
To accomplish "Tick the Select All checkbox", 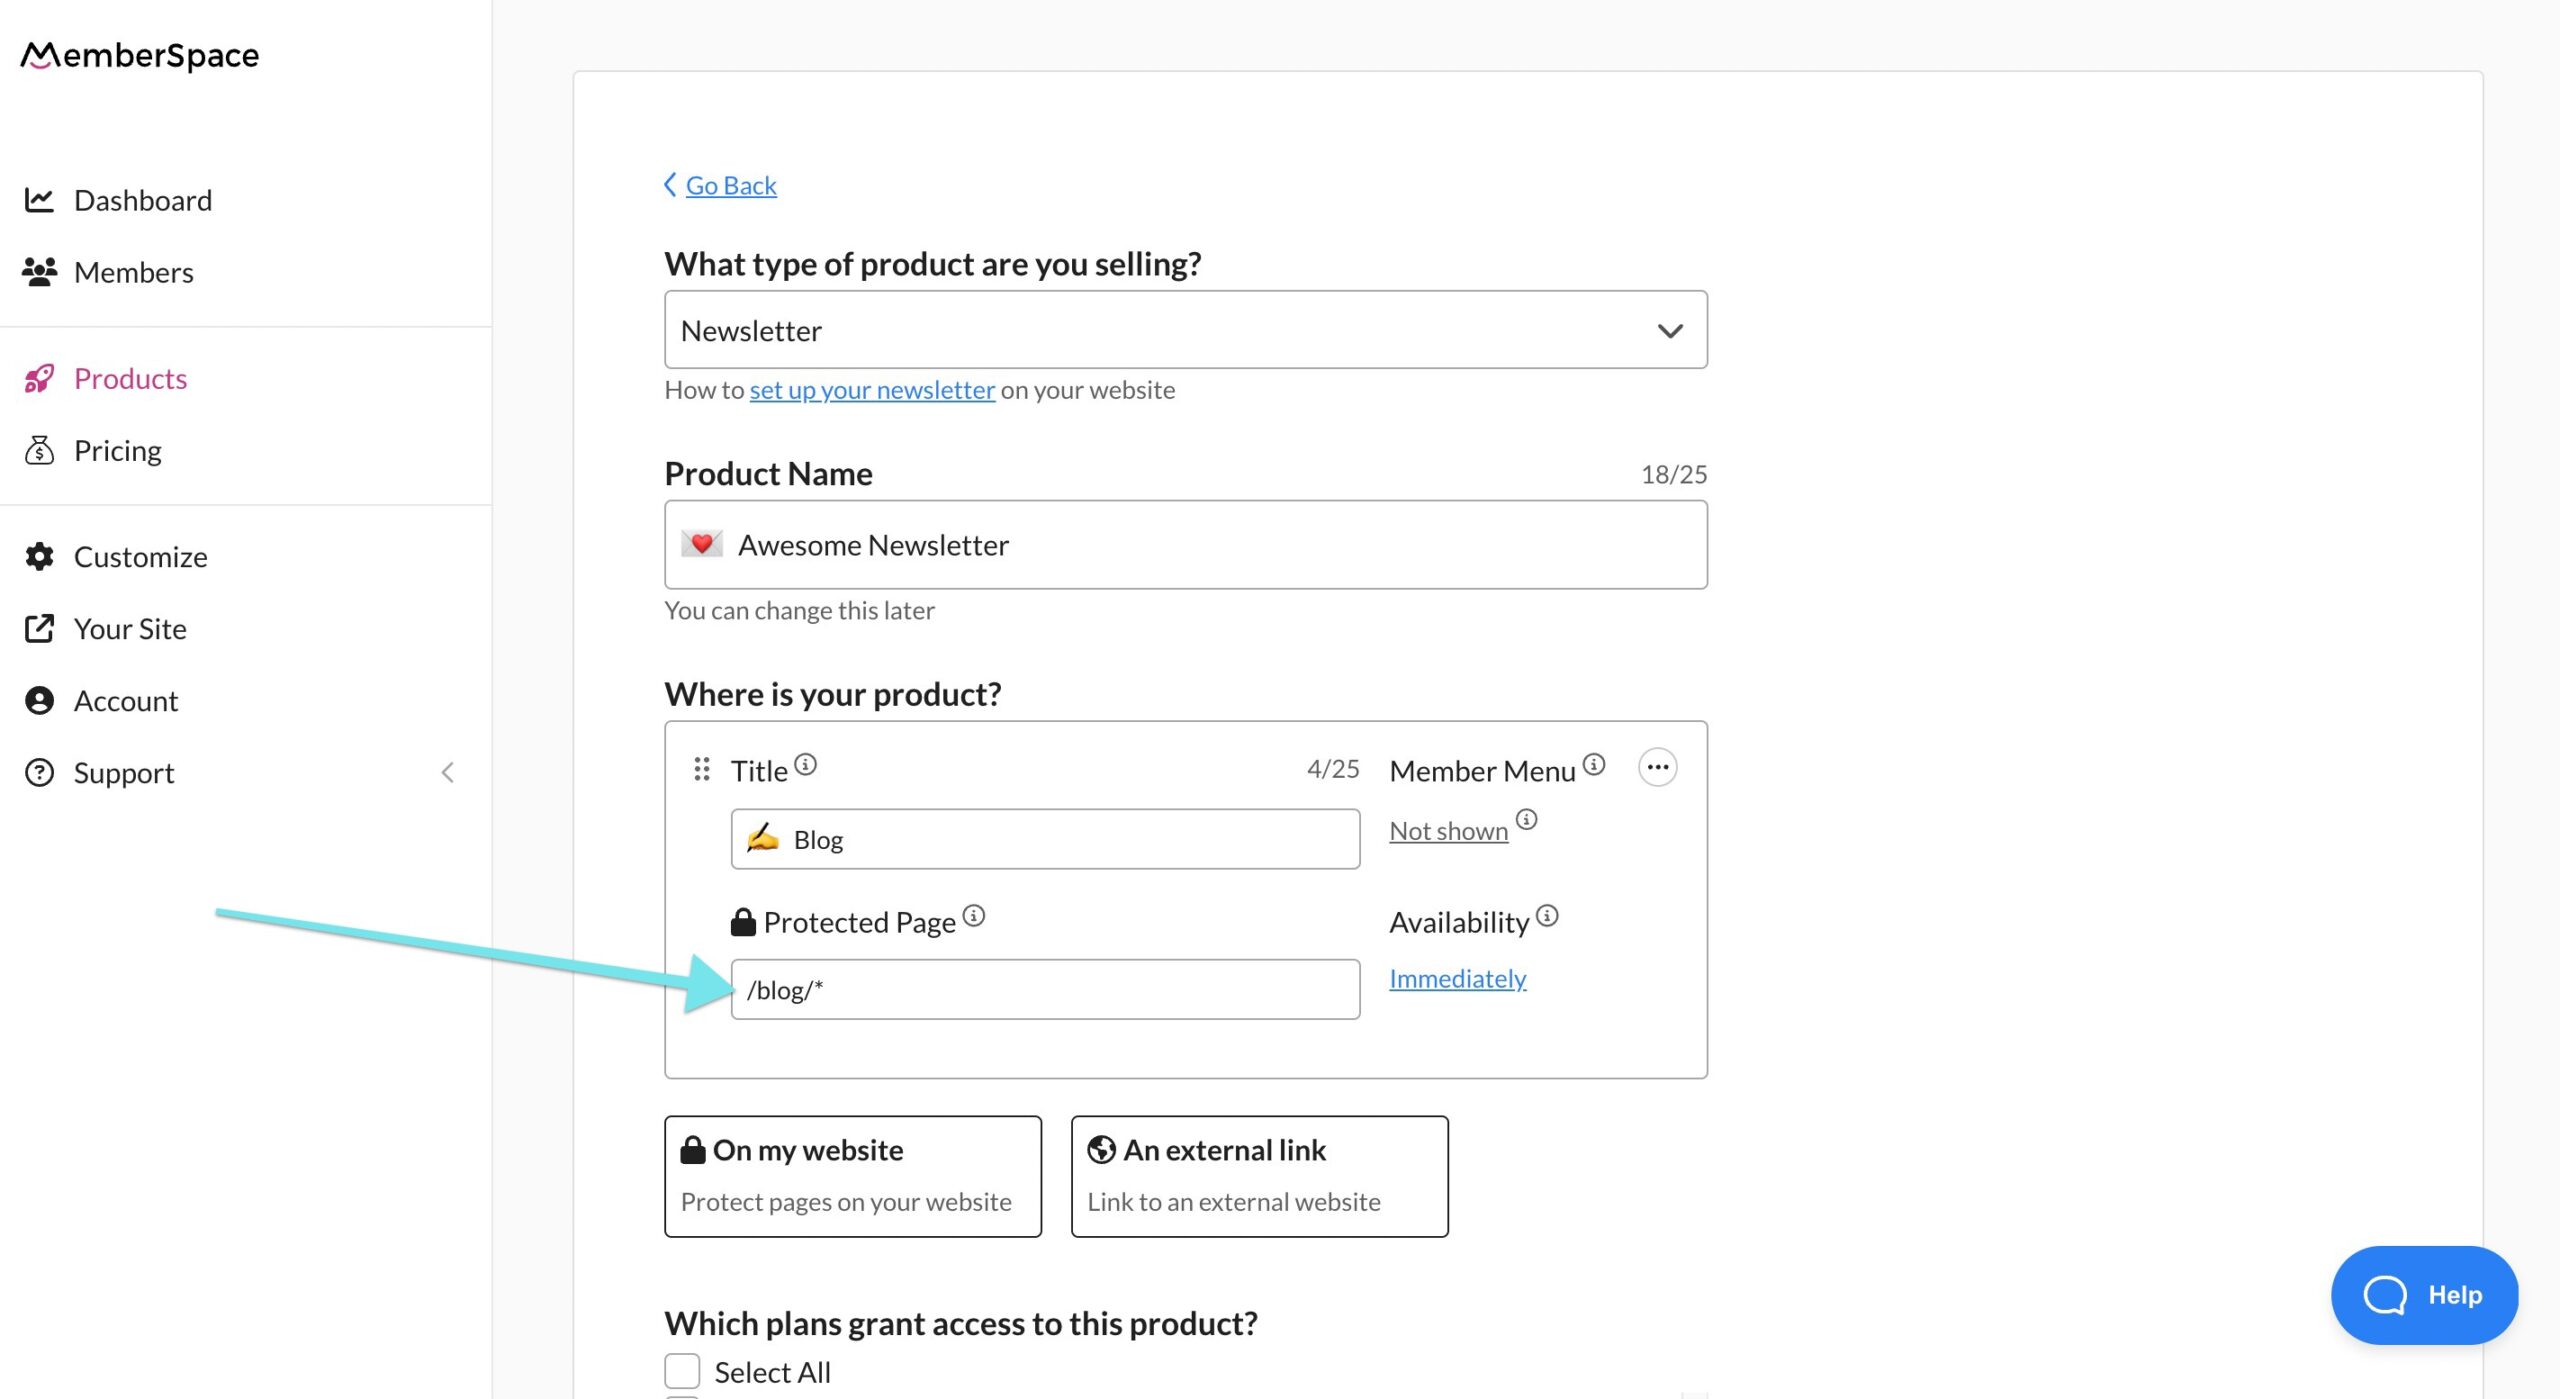I will pos(682,1371).
